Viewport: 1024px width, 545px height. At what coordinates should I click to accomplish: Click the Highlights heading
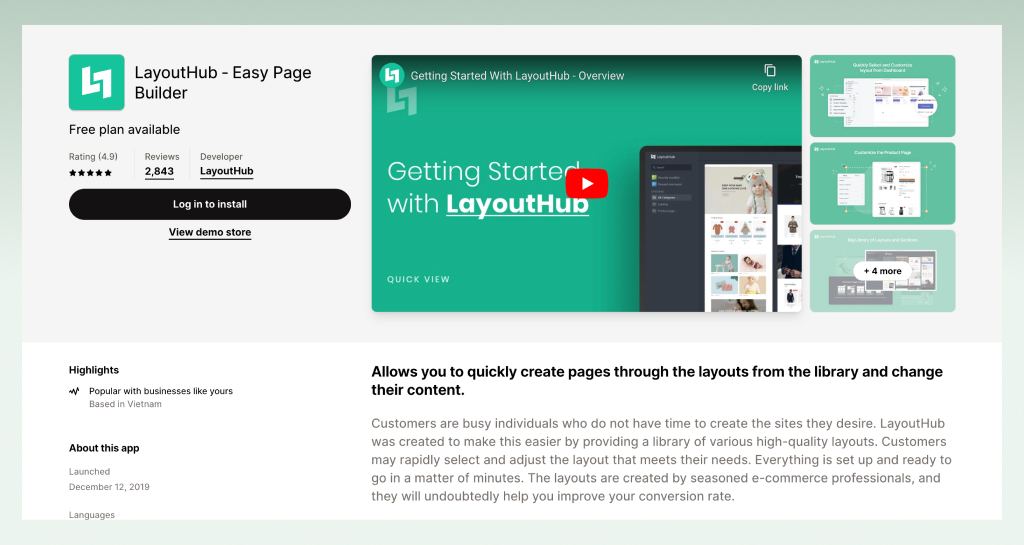coord(94,370)
